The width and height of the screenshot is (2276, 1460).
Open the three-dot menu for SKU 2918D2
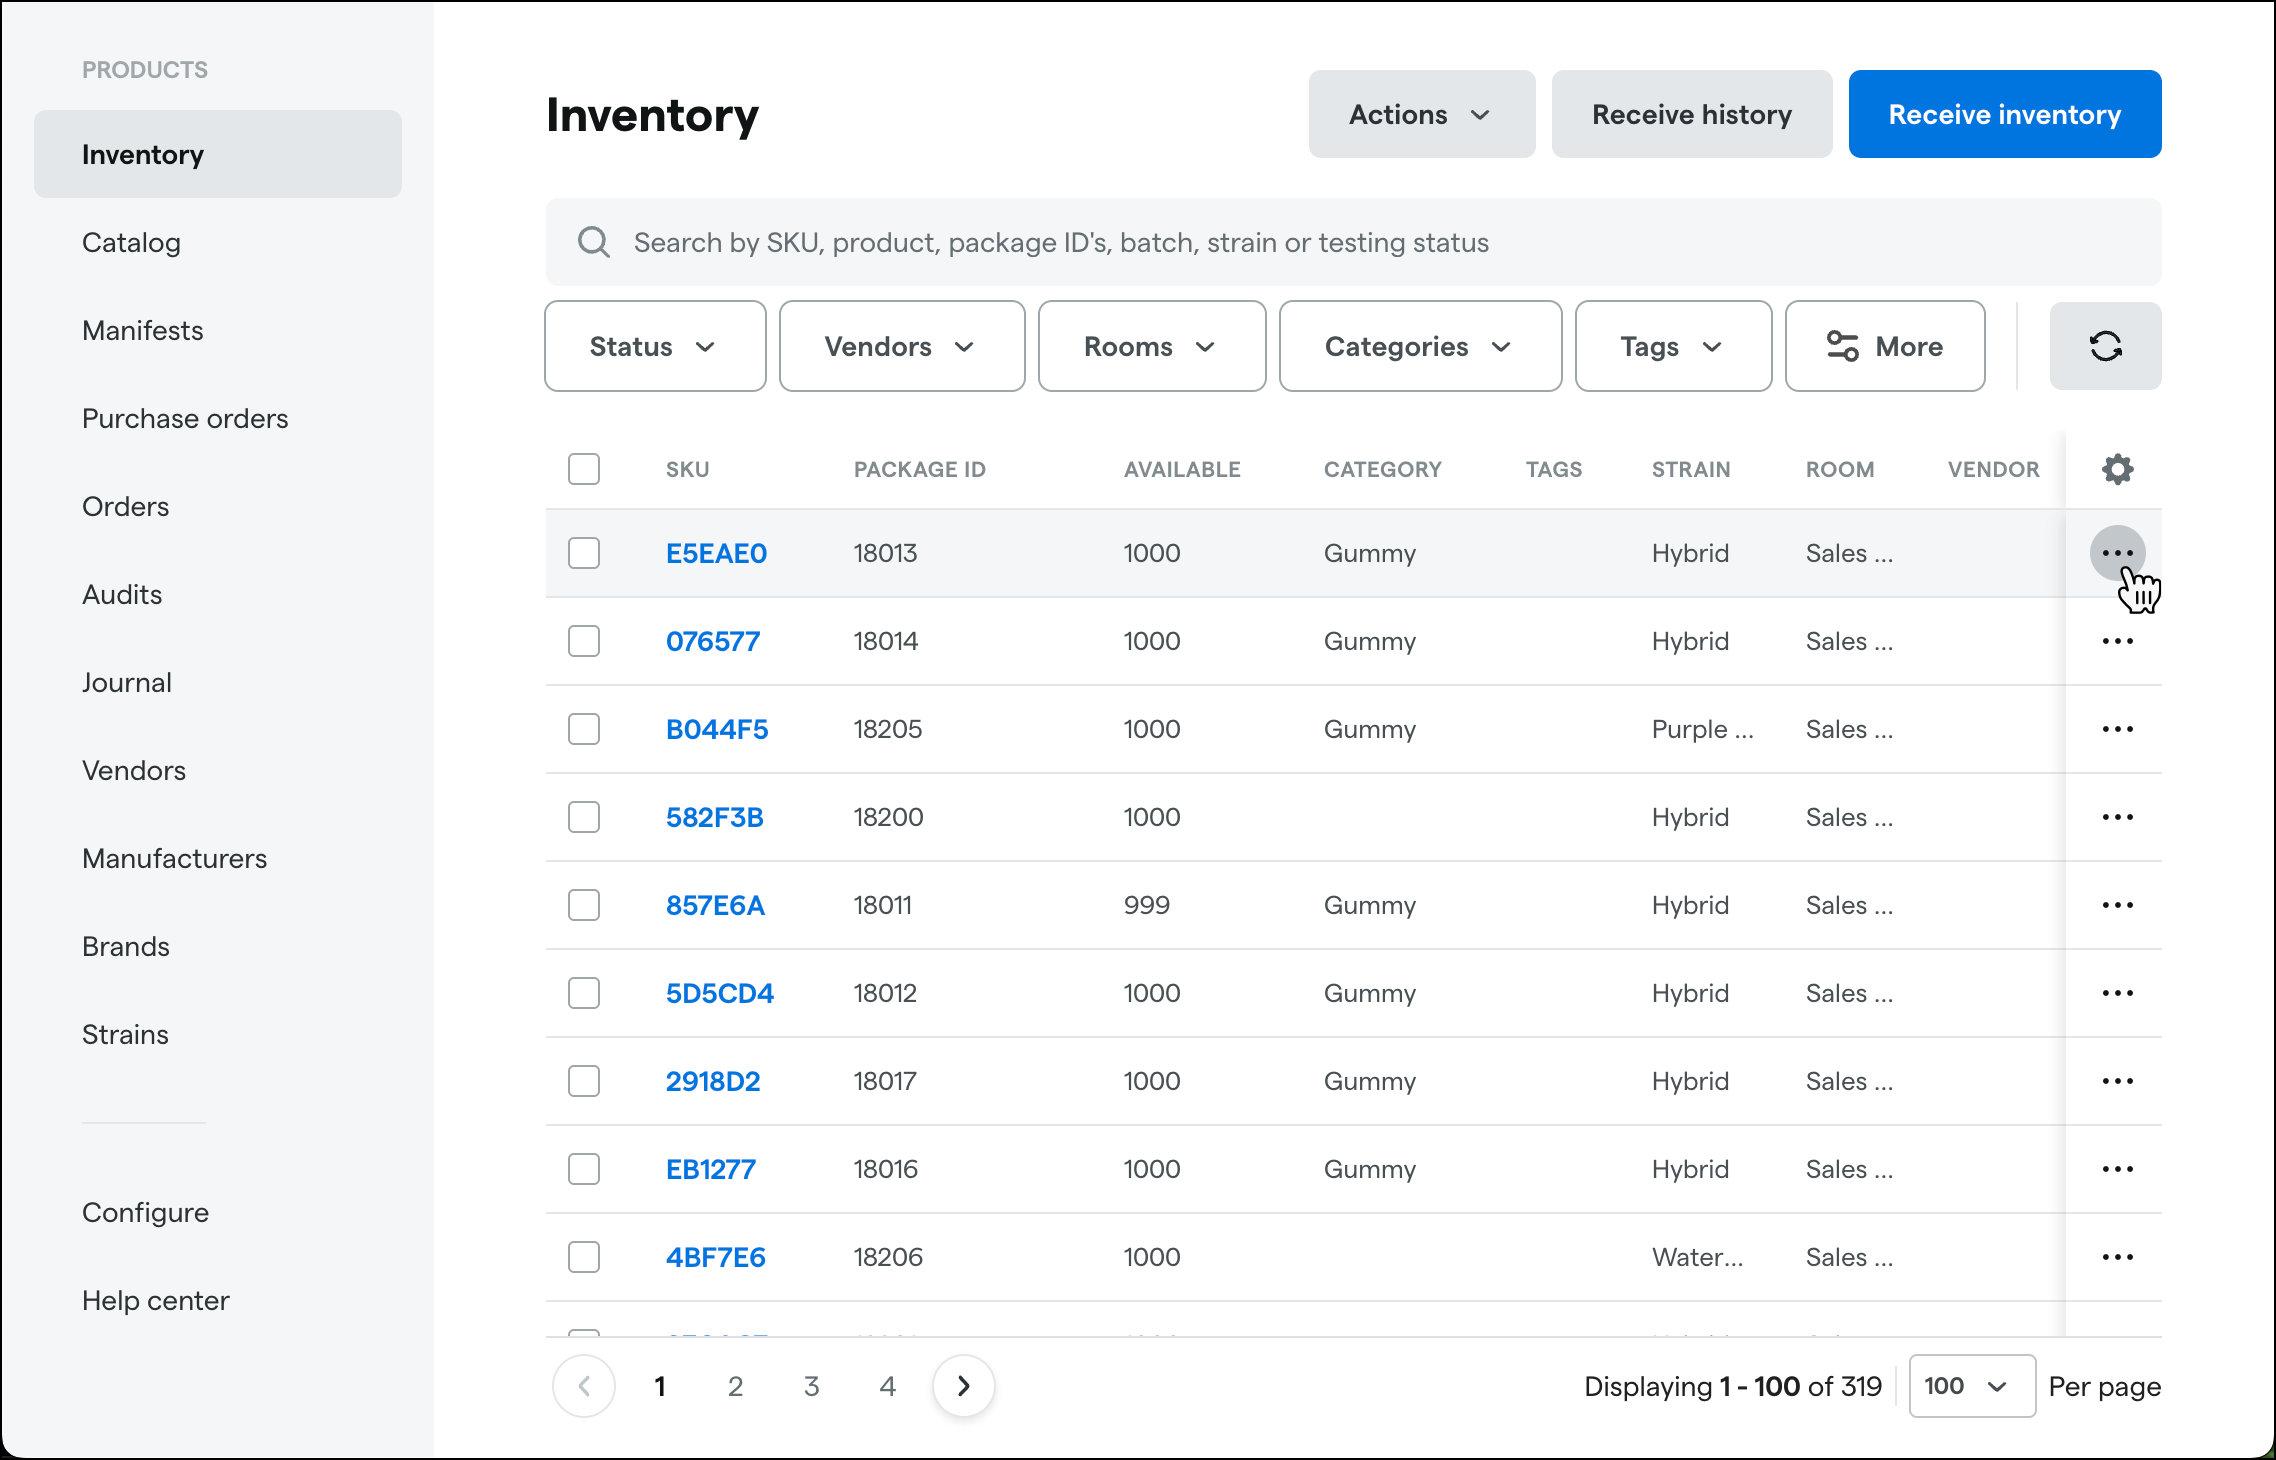[x=2117, y=1081]
